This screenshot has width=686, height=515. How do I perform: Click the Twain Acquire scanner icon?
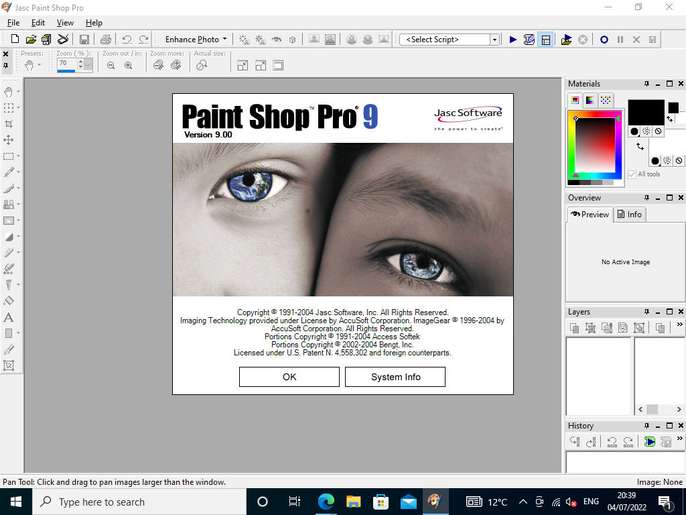(x=63, y=39)
